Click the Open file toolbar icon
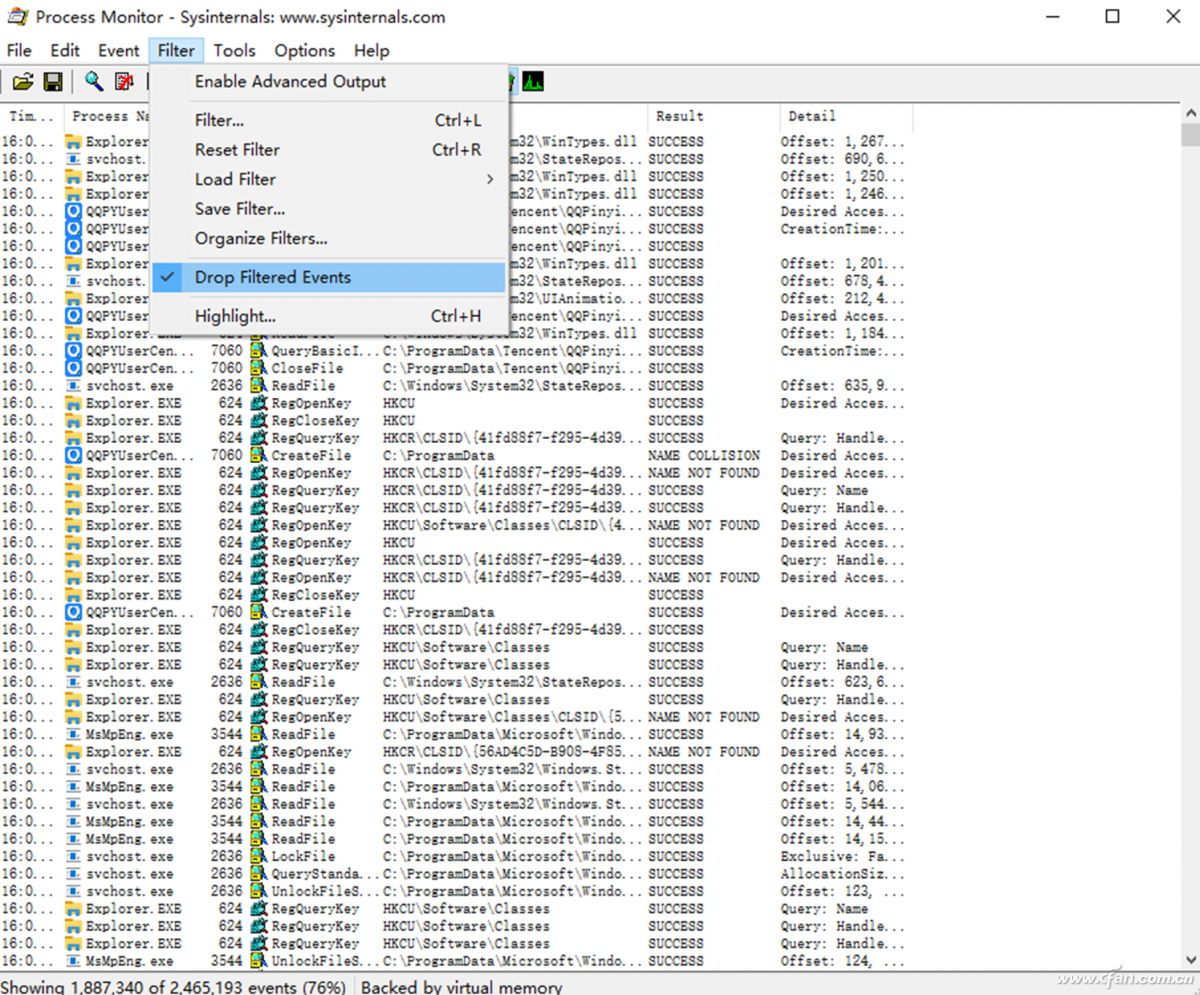This screenshot has width=1200, height=995. click(x=22, y=82)
